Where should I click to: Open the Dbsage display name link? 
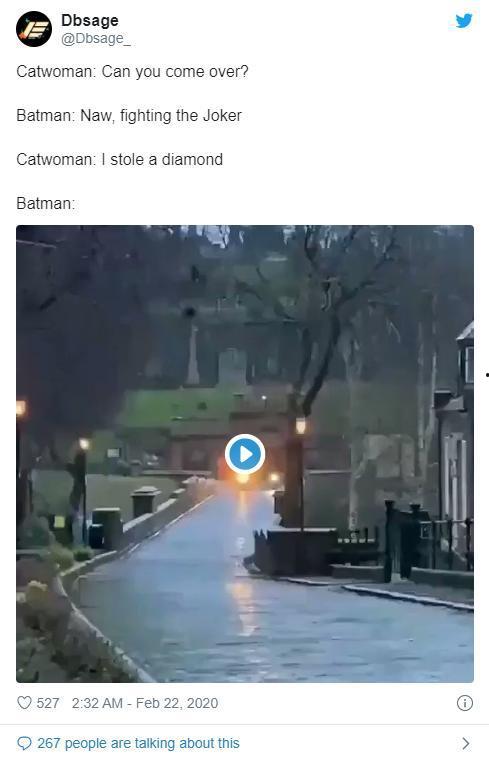tap(90, 20)
